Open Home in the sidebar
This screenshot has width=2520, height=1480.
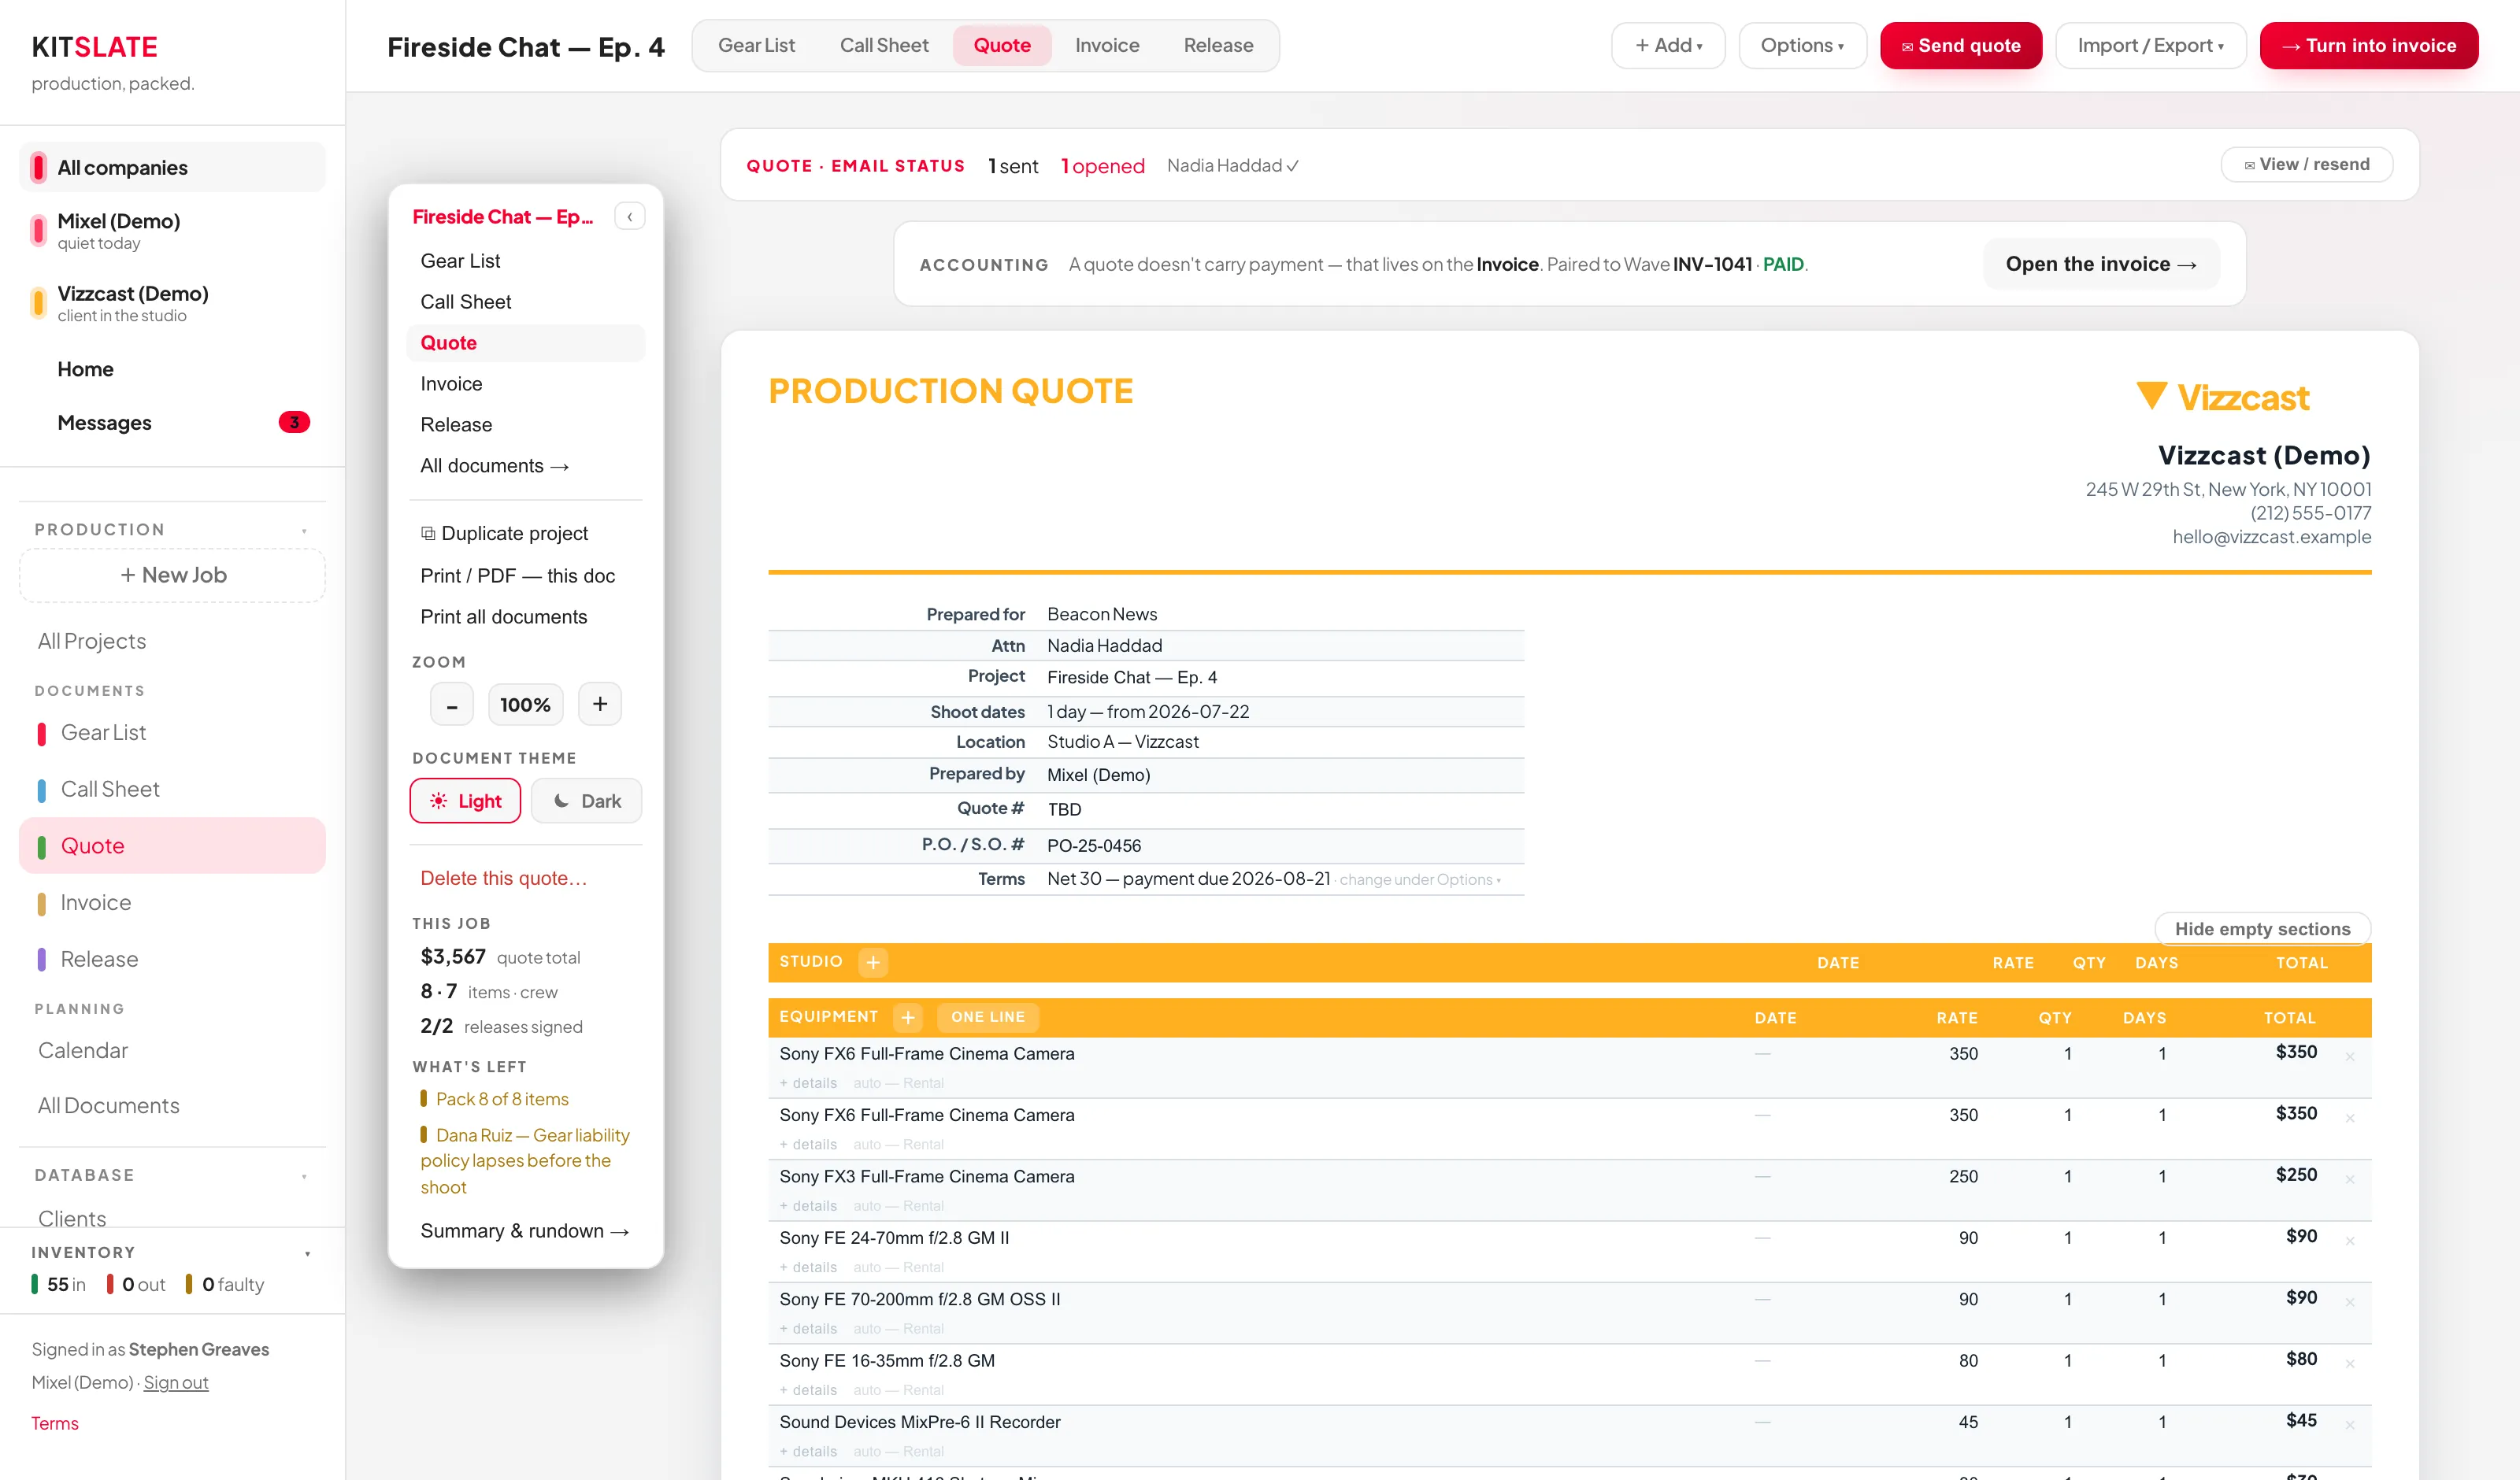pos(85,369)
